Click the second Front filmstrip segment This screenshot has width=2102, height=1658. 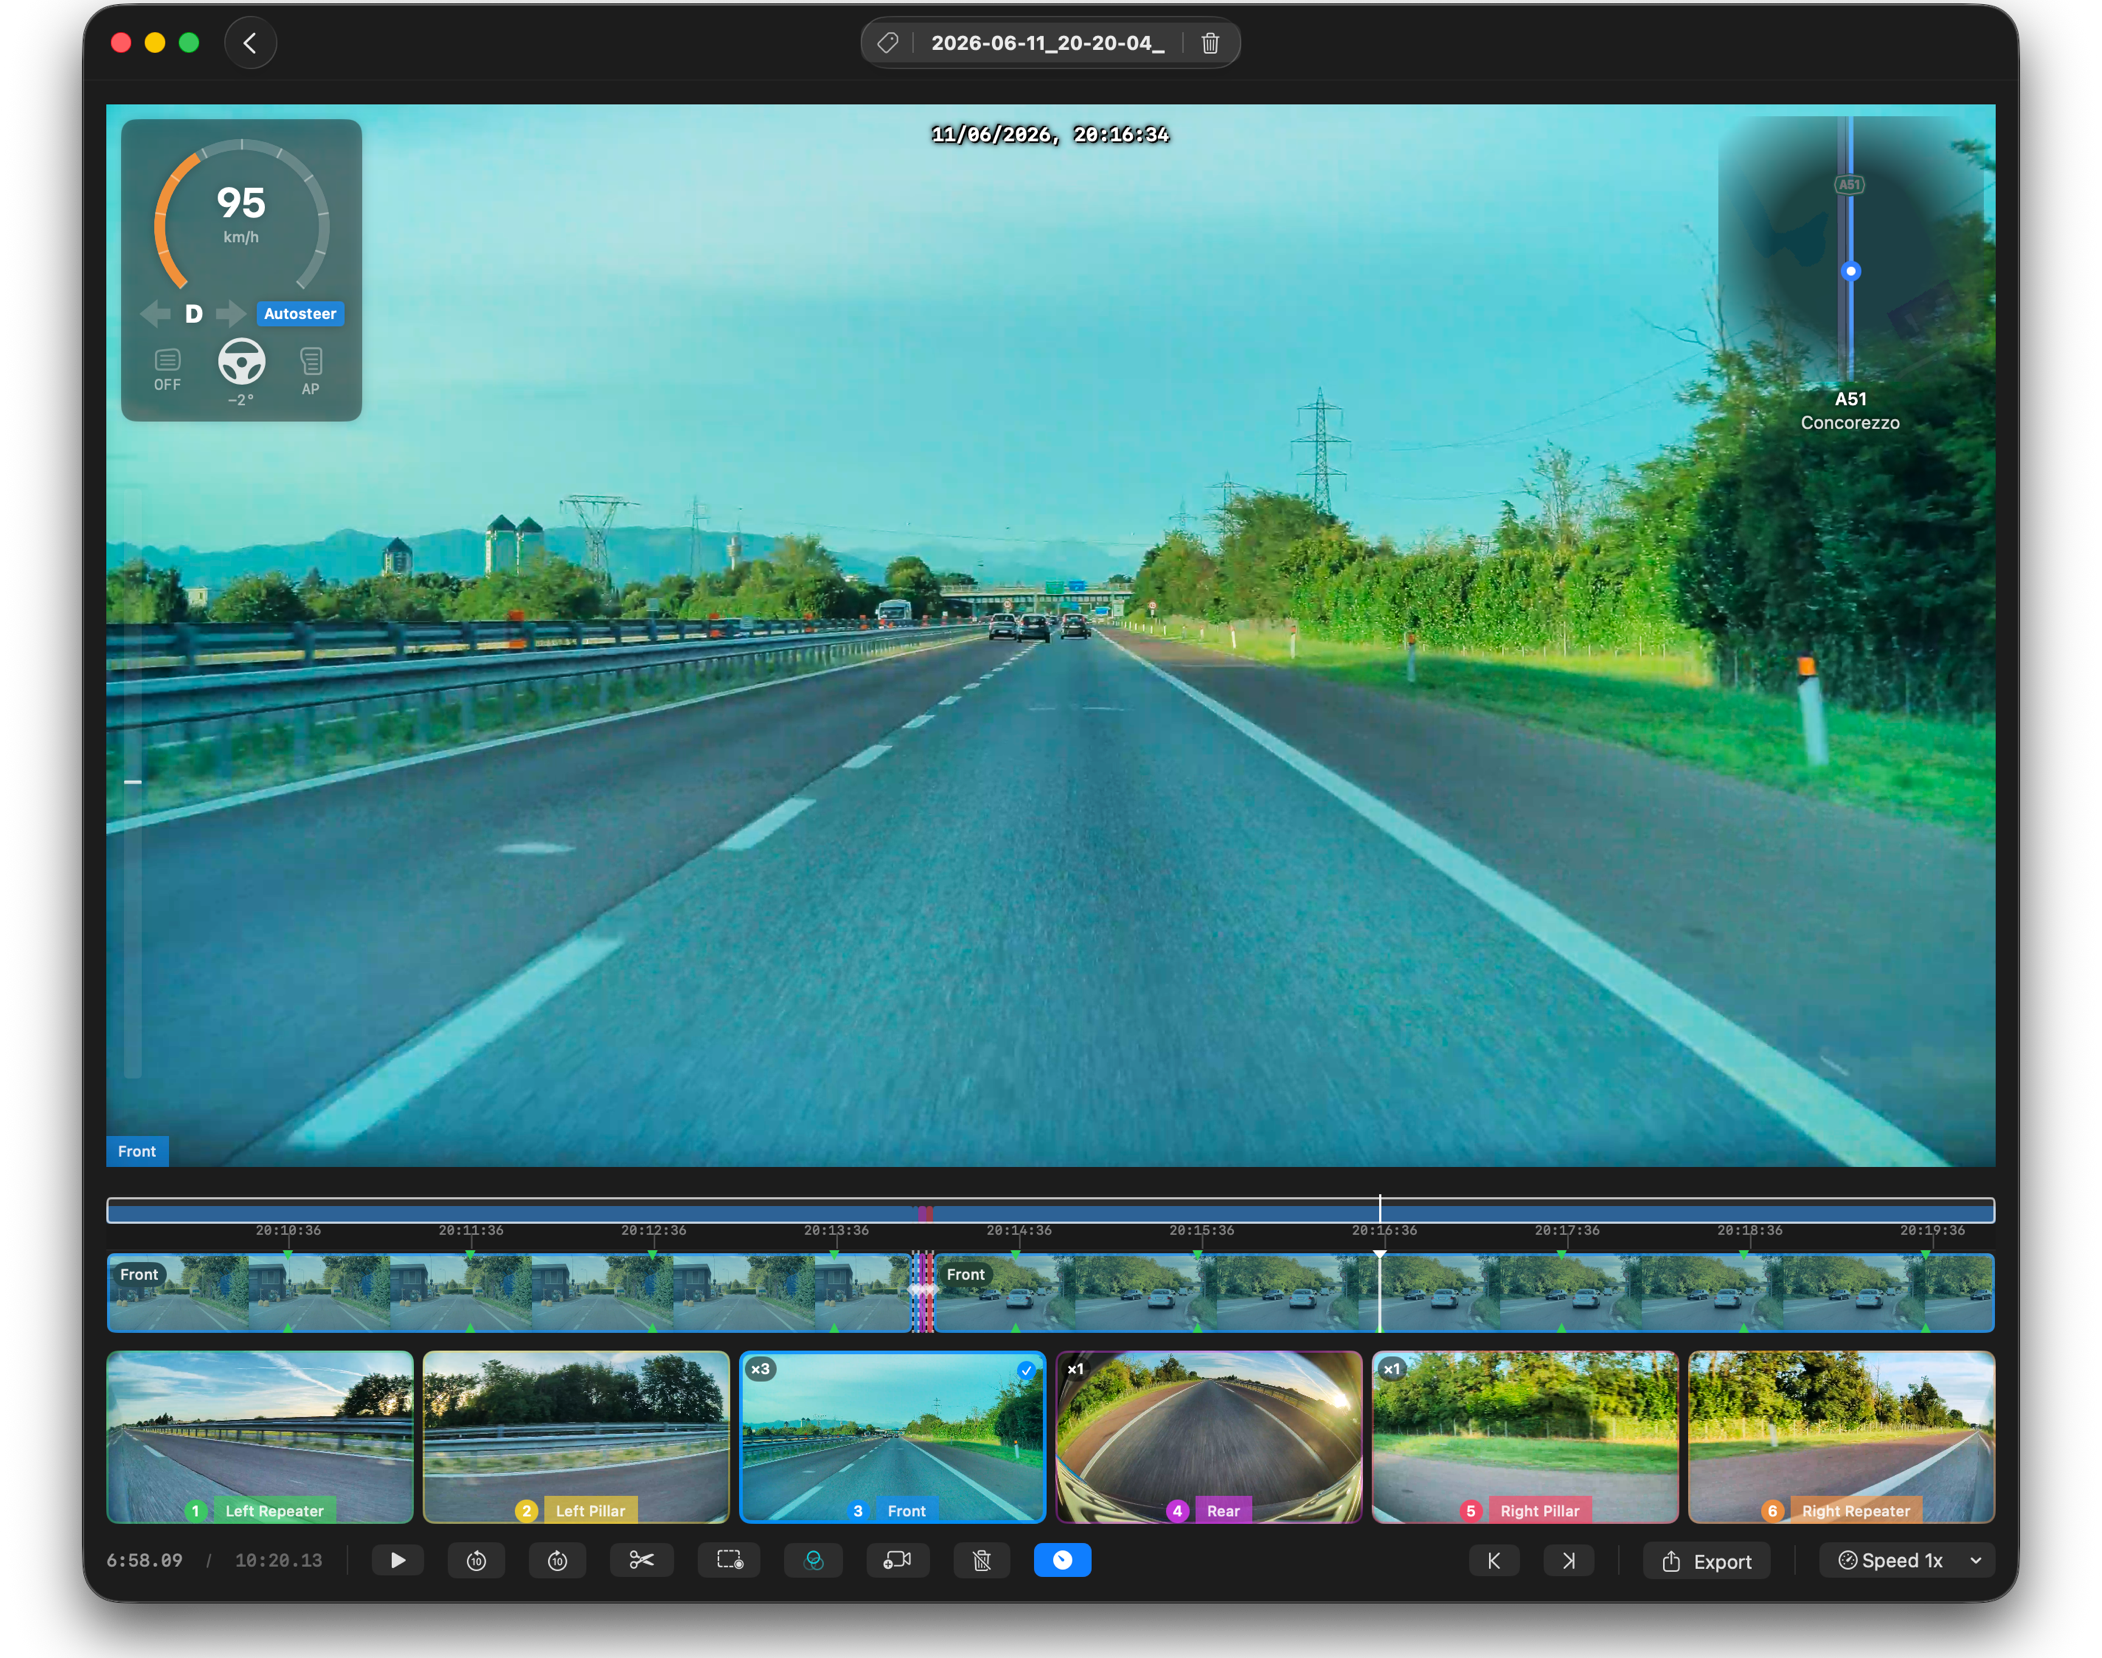pyautogui.click(x=1464, y=1292)
